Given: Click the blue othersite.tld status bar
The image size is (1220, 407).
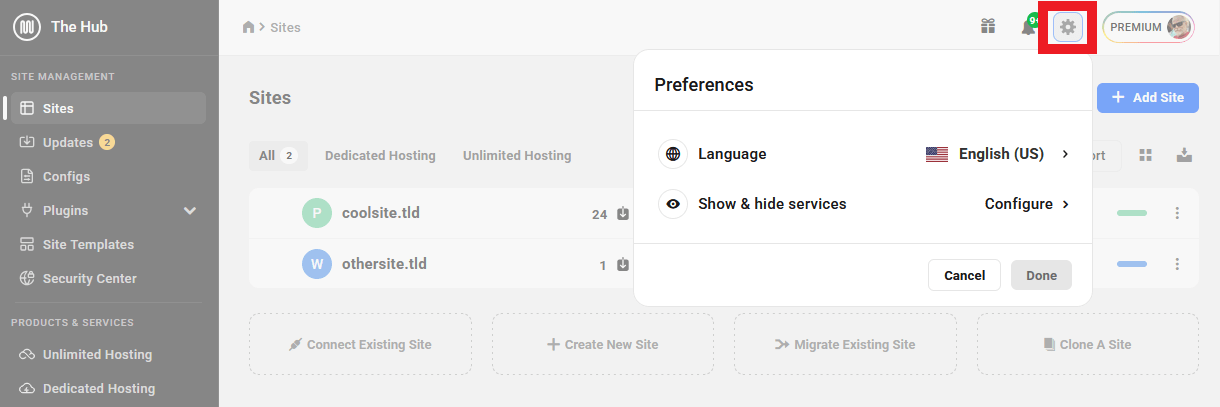Looking at the screenshot, I should 1132,264.
